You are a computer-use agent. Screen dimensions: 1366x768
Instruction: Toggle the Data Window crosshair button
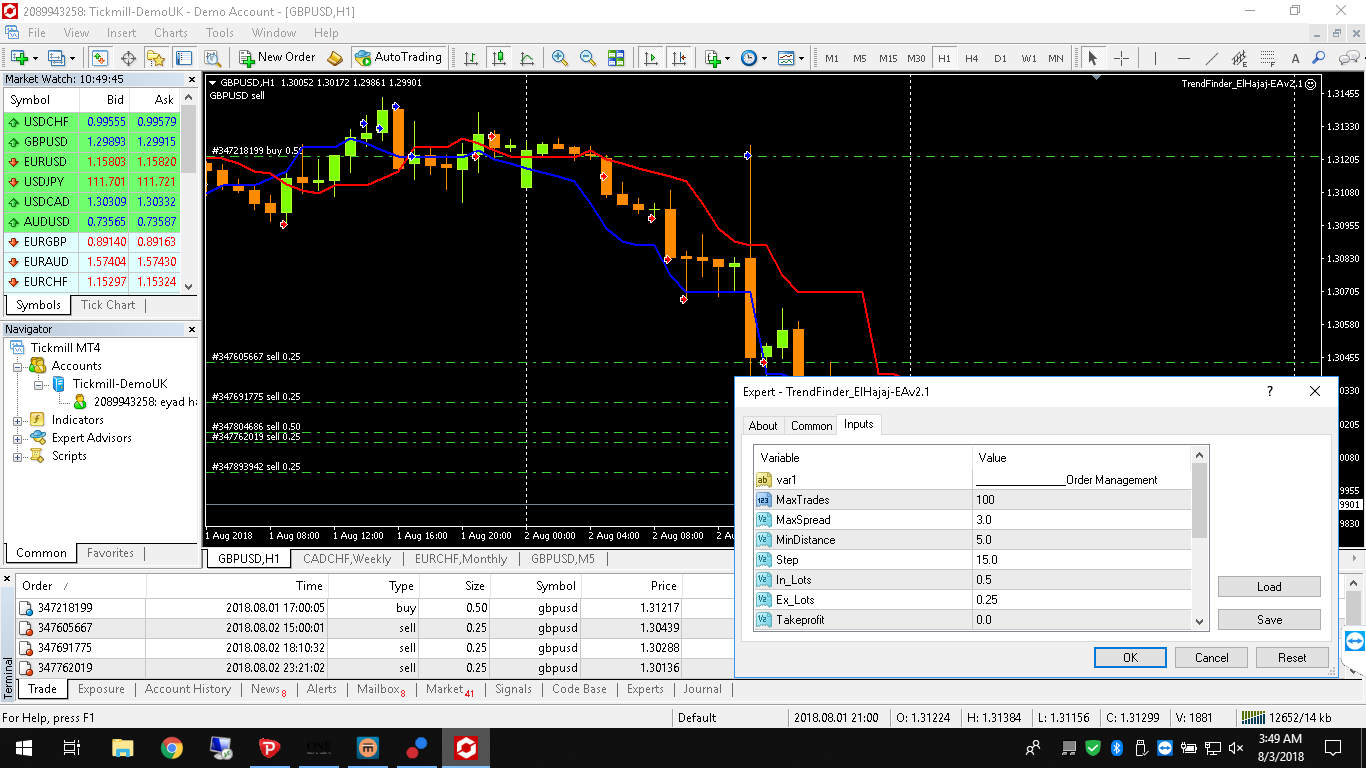pos(128,58)
